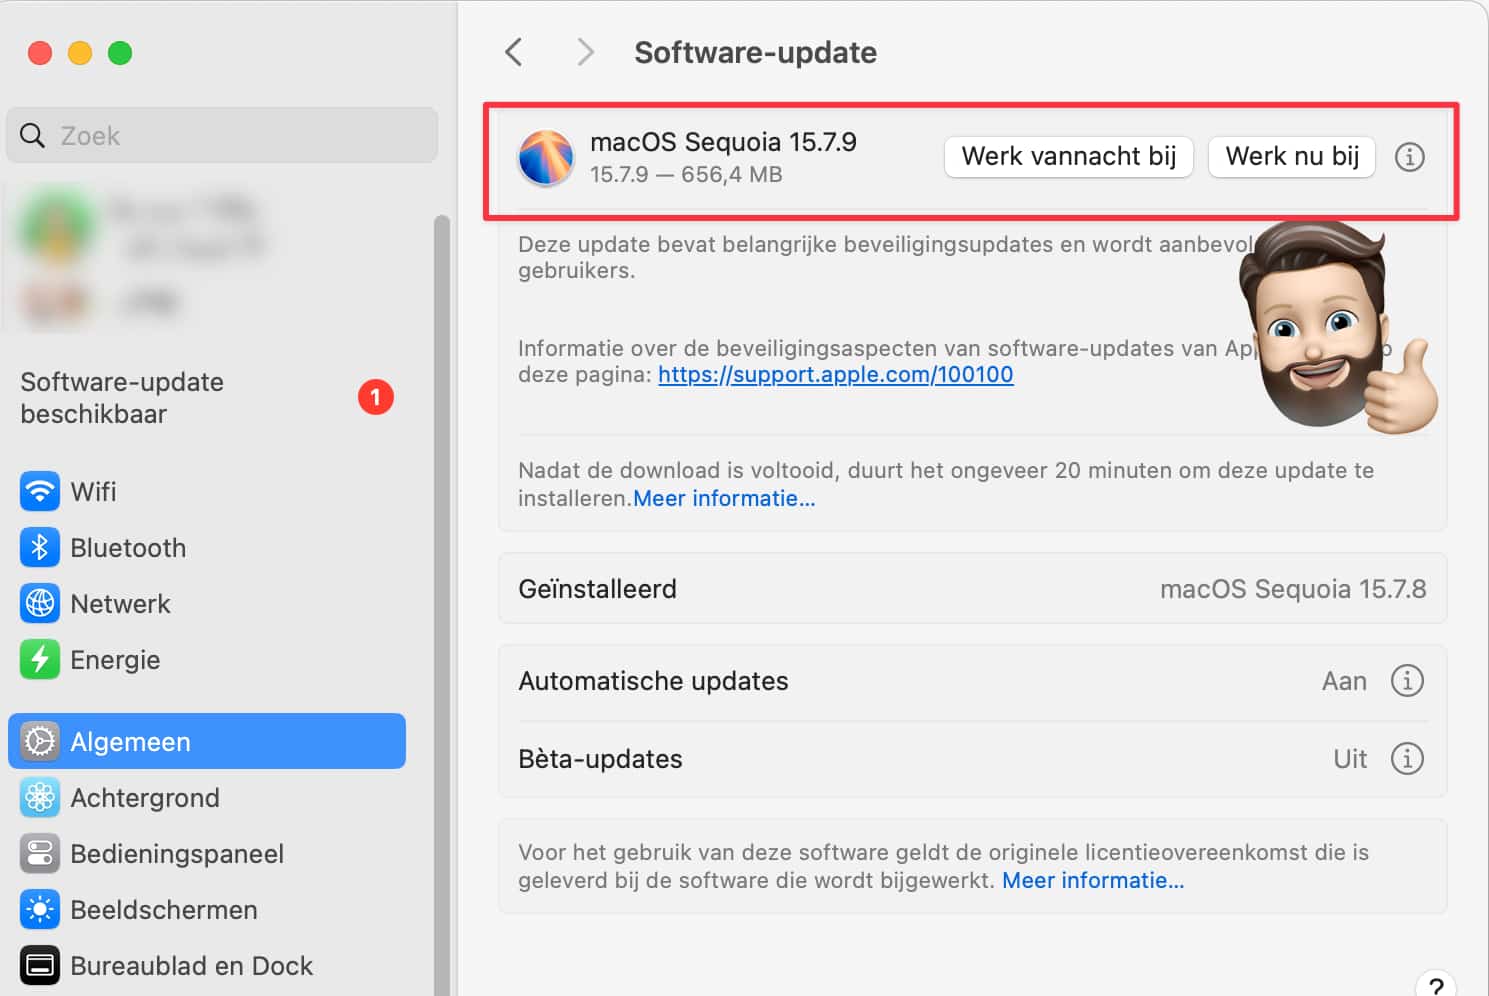Click the macOS Sequoia update icon

click(546, 158)
